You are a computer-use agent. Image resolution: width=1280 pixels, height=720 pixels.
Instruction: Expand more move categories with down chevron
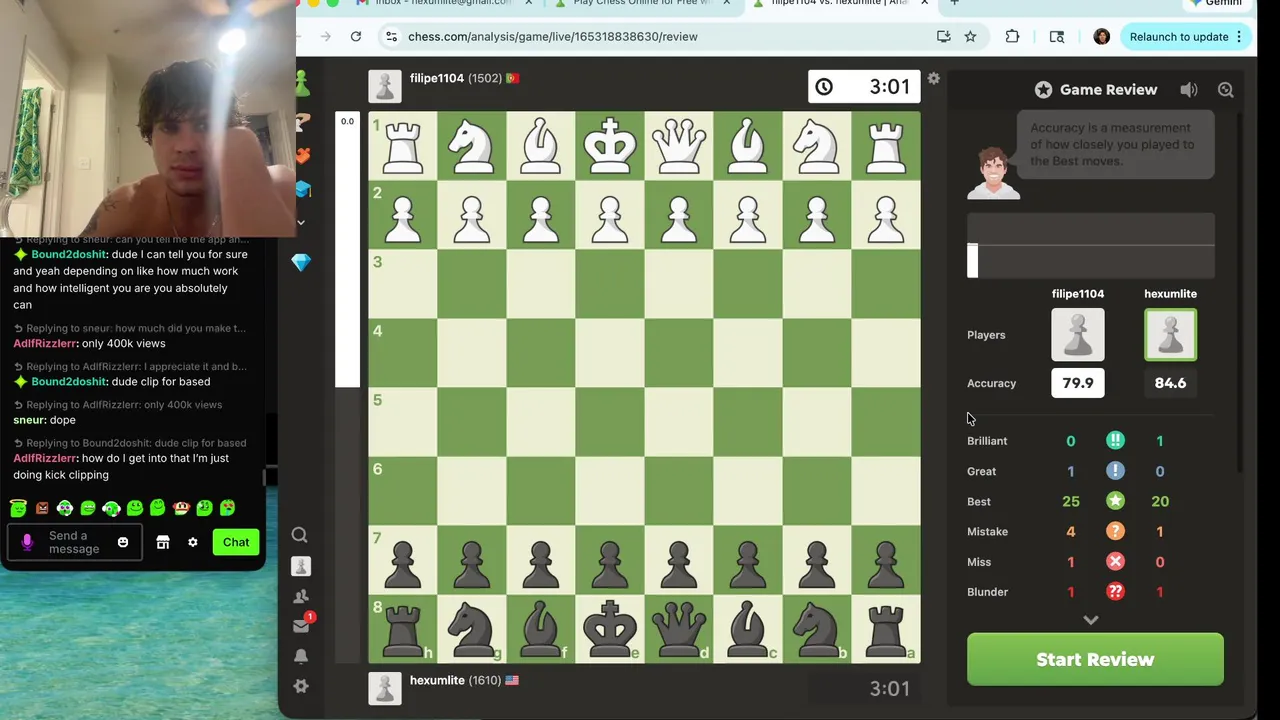pyautogui.click(x=1091, y=620)
